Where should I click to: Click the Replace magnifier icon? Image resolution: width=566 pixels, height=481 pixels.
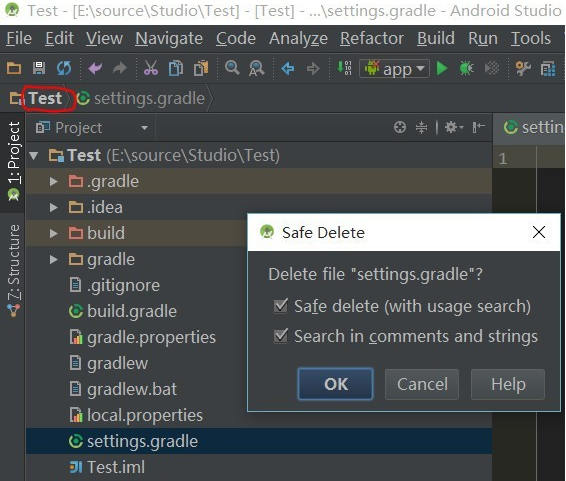pyautogui.click(x=257, y=68)
